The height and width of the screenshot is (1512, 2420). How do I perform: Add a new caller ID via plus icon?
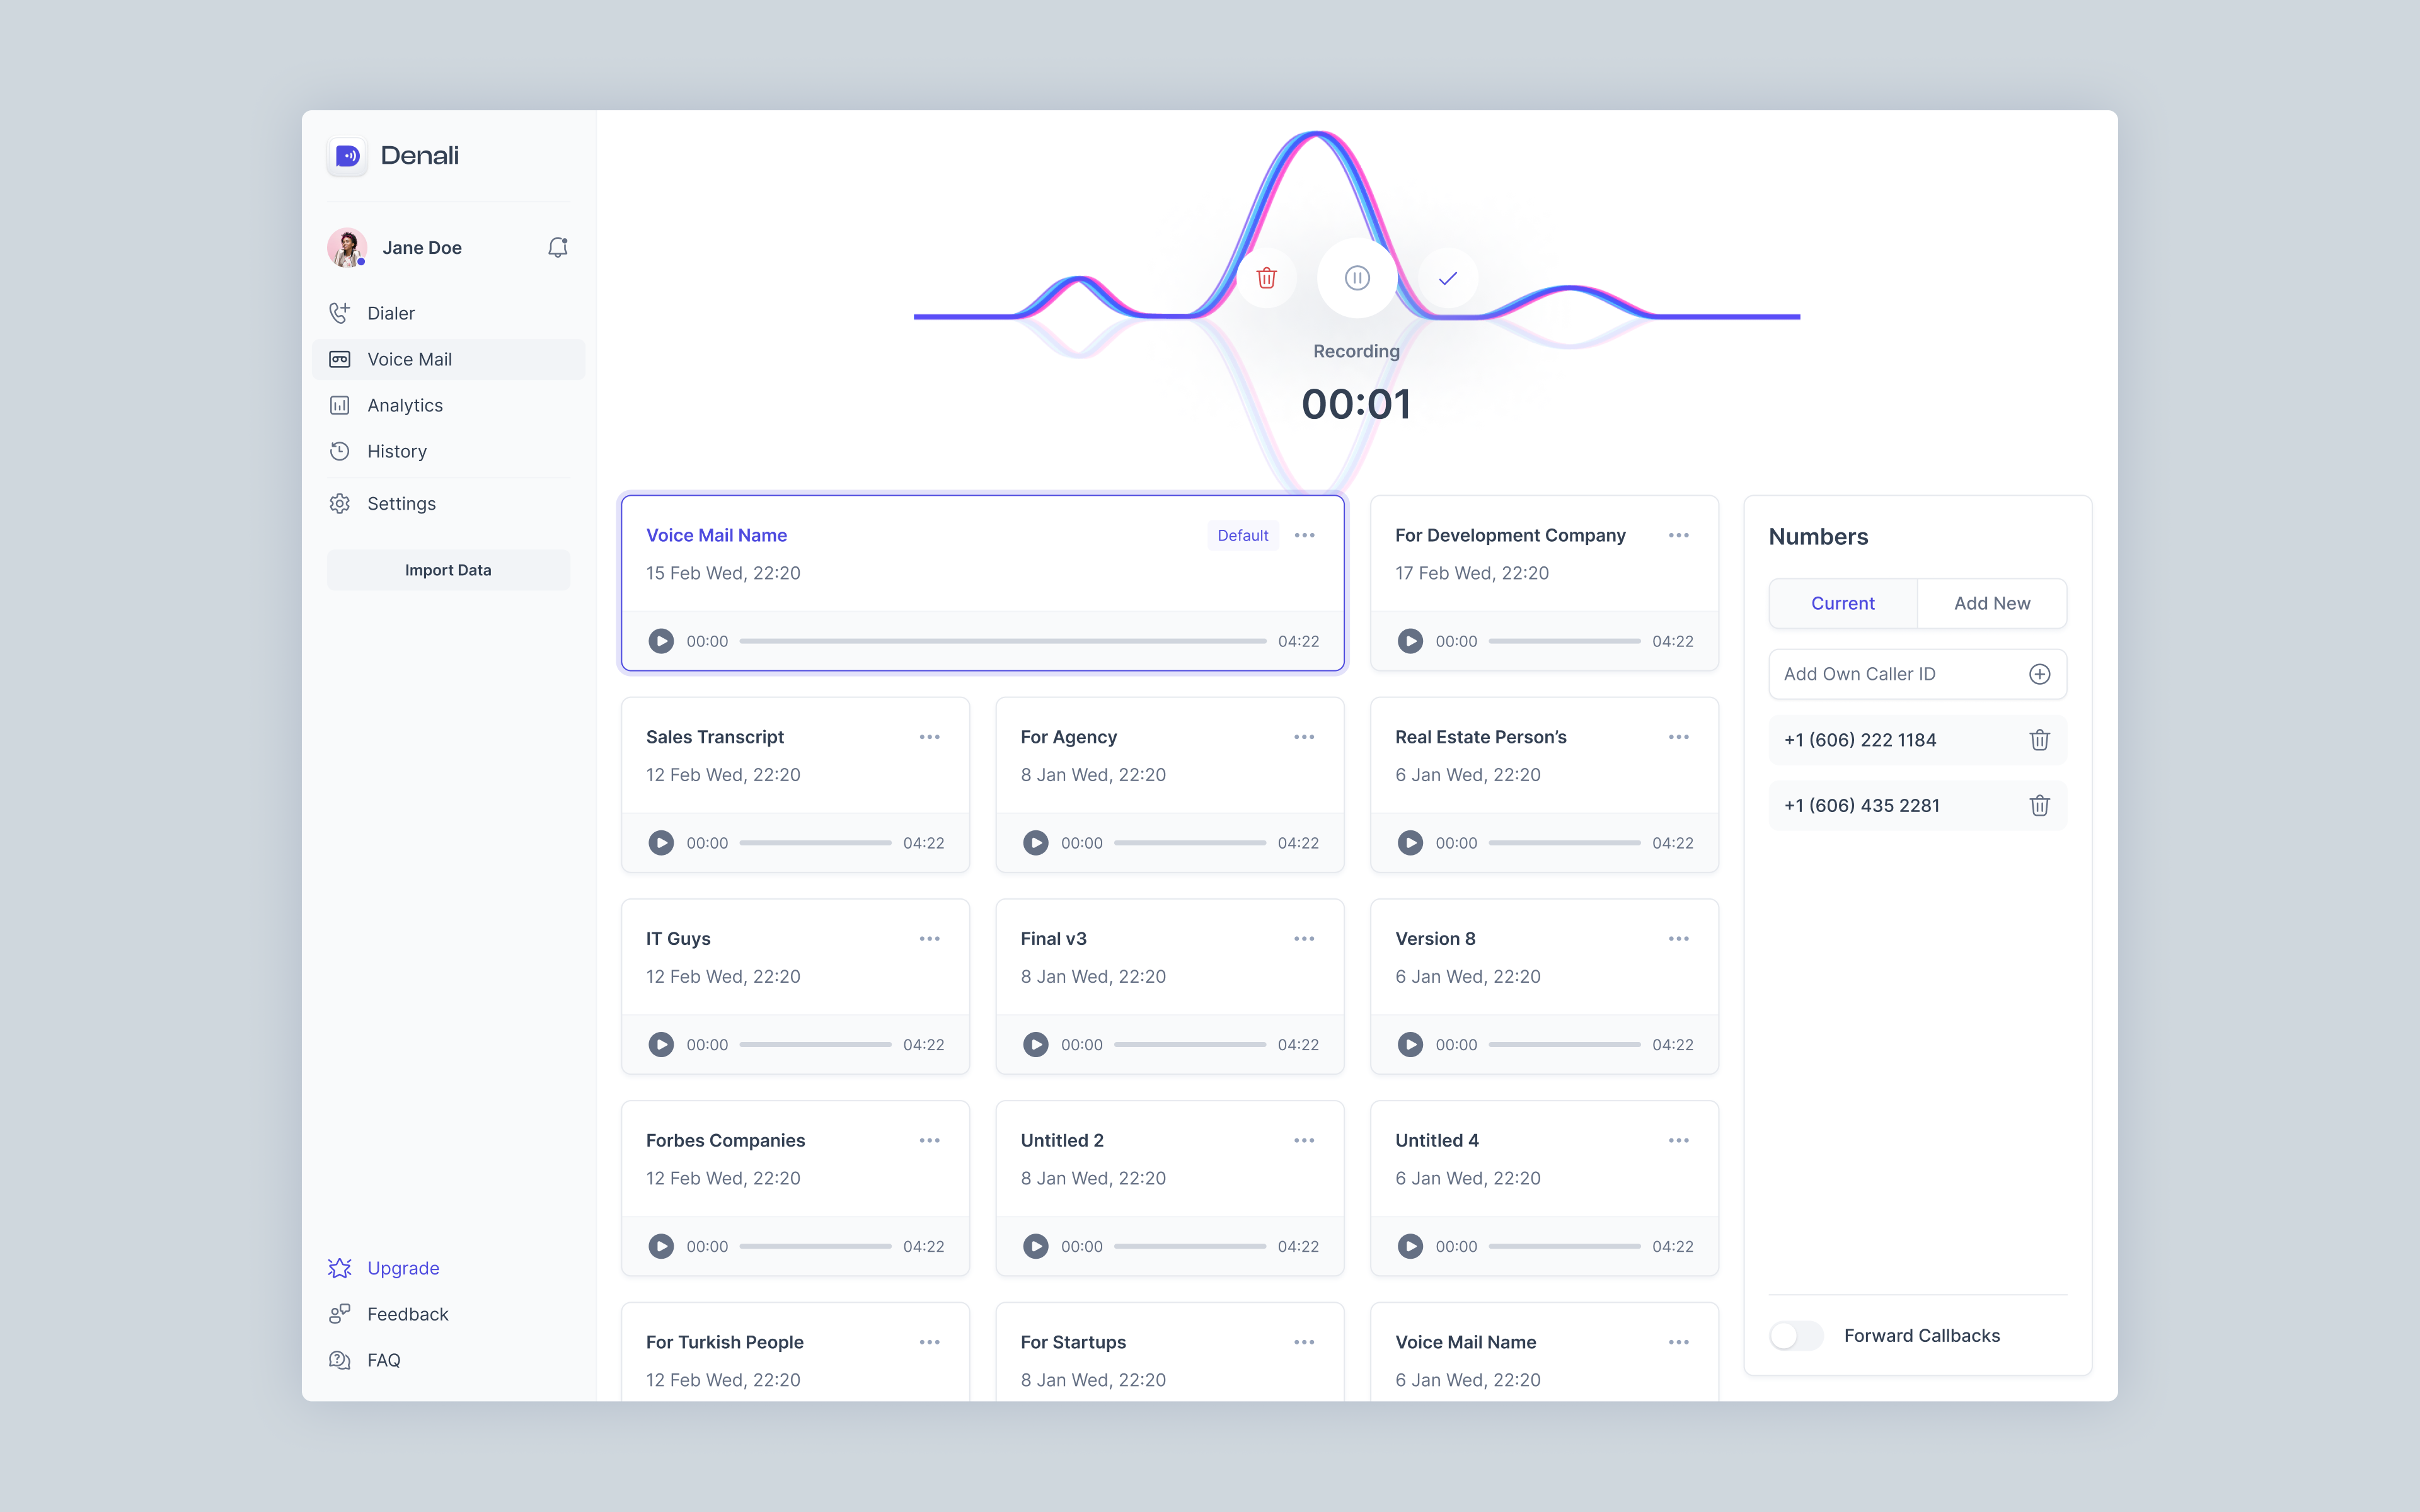click(2040, 674)
